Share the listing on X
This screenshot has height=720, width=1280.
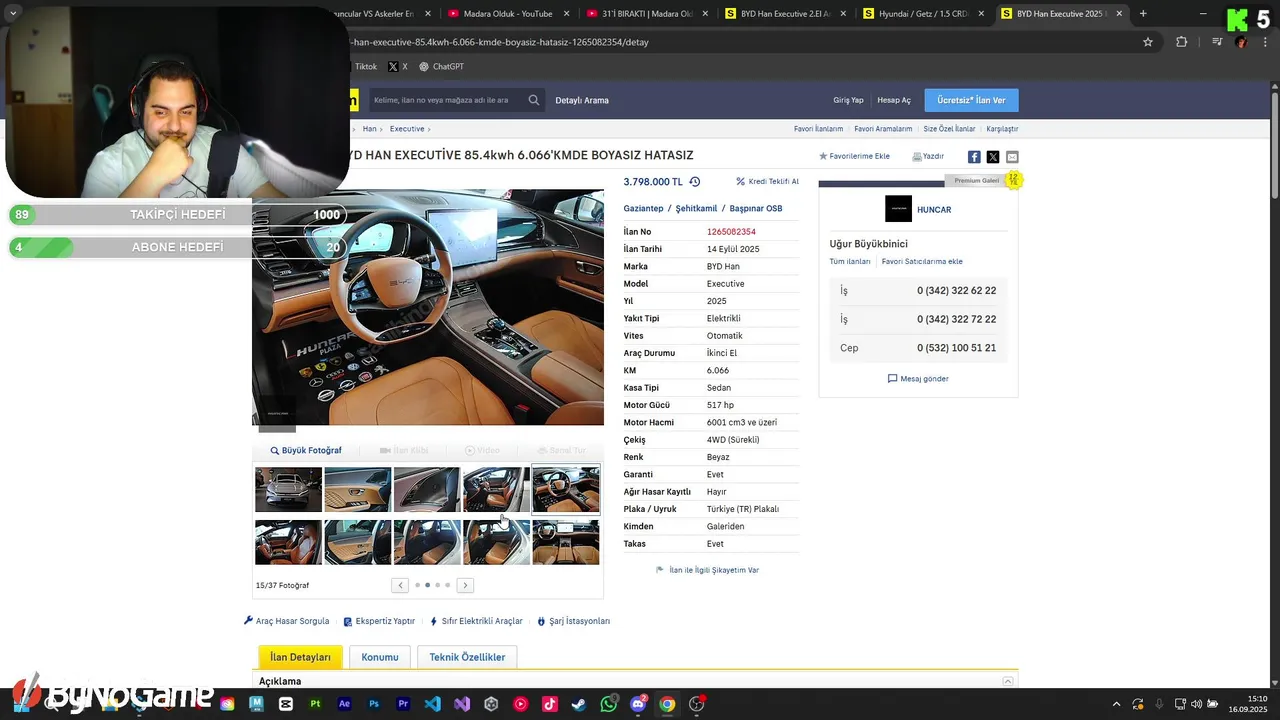993,157
